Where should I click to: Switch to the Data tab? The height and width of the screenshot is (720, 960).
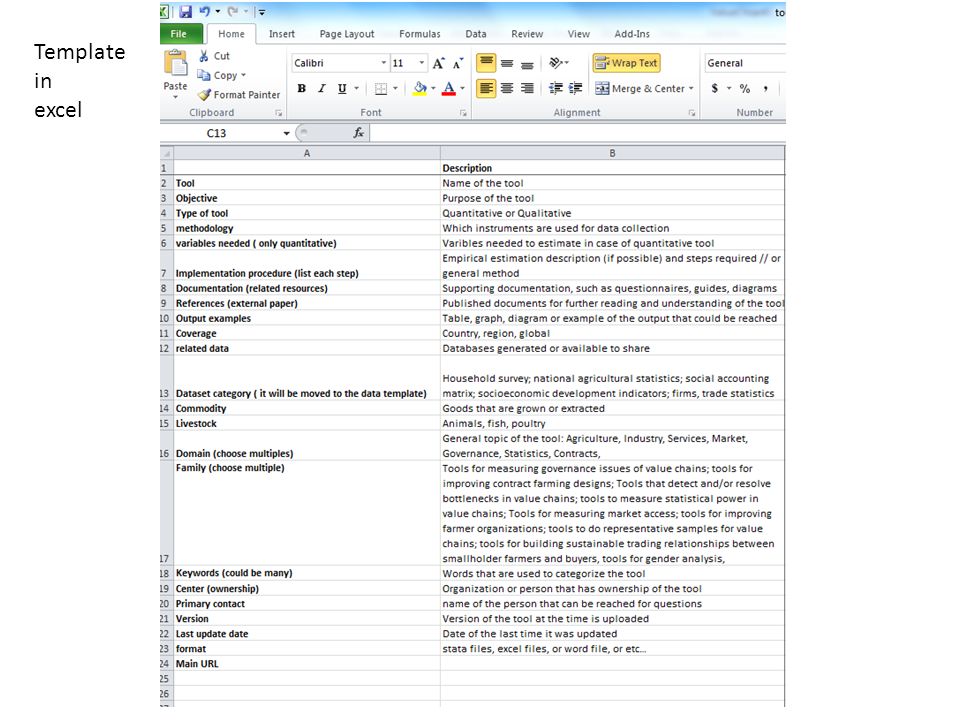(x=476, y=34)
